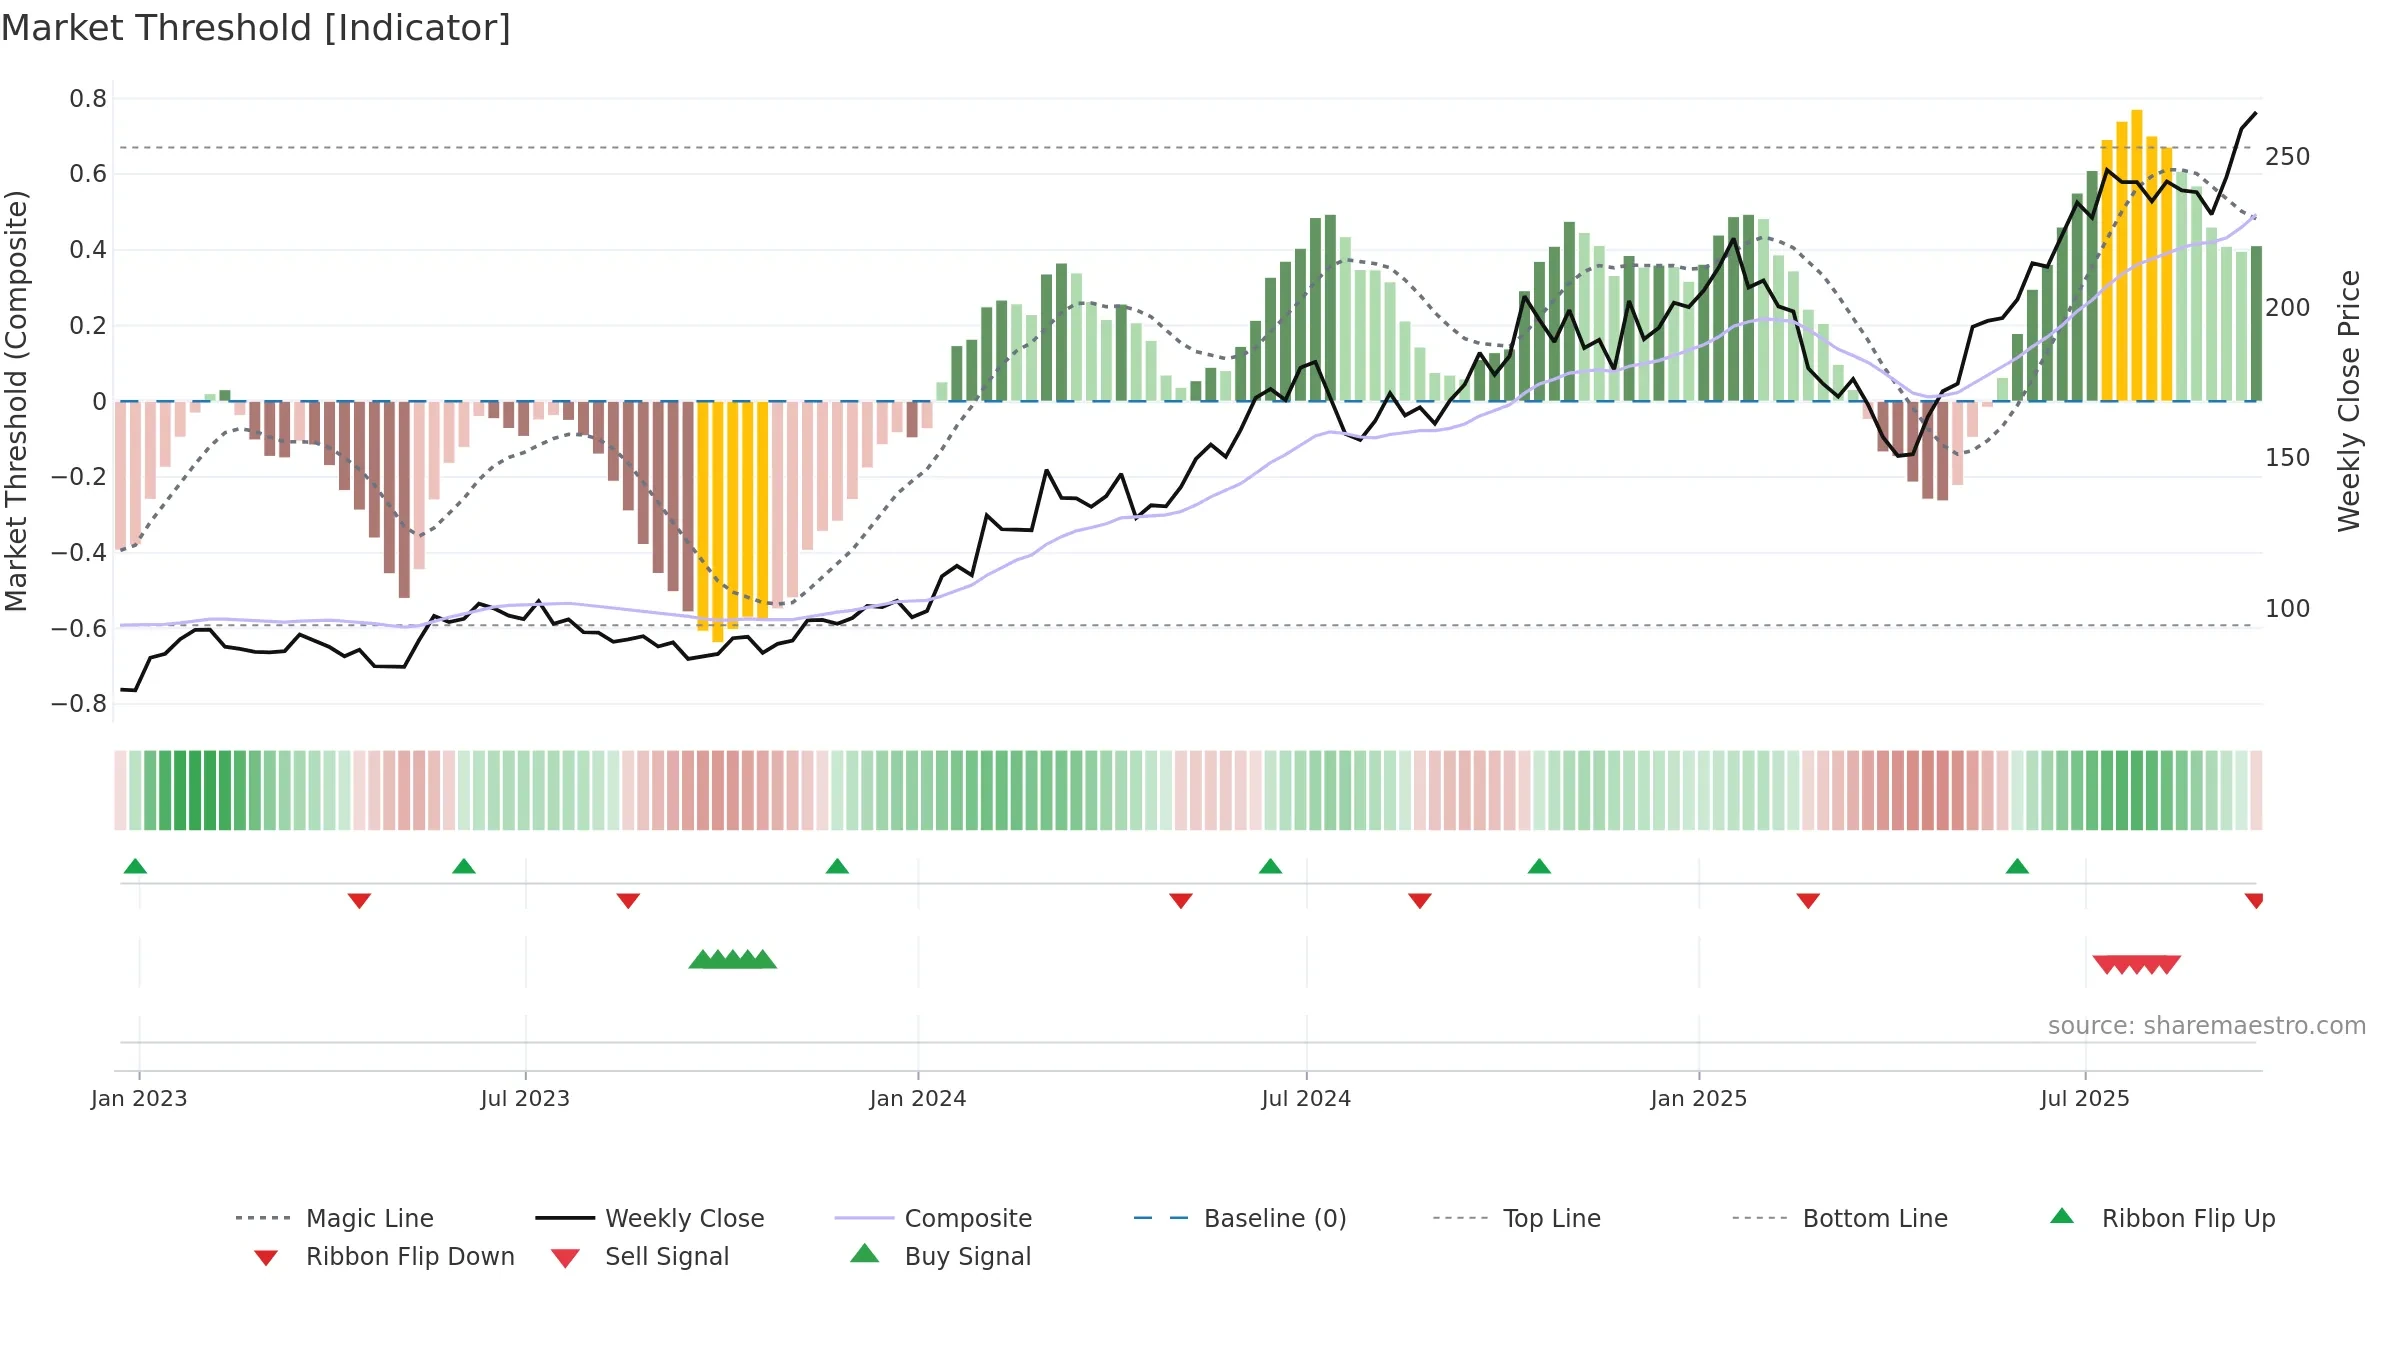Toggle Ribbon Flip Down in the legend
This screenshot has height=1350, width=2400.
(x=384, y=1257)
